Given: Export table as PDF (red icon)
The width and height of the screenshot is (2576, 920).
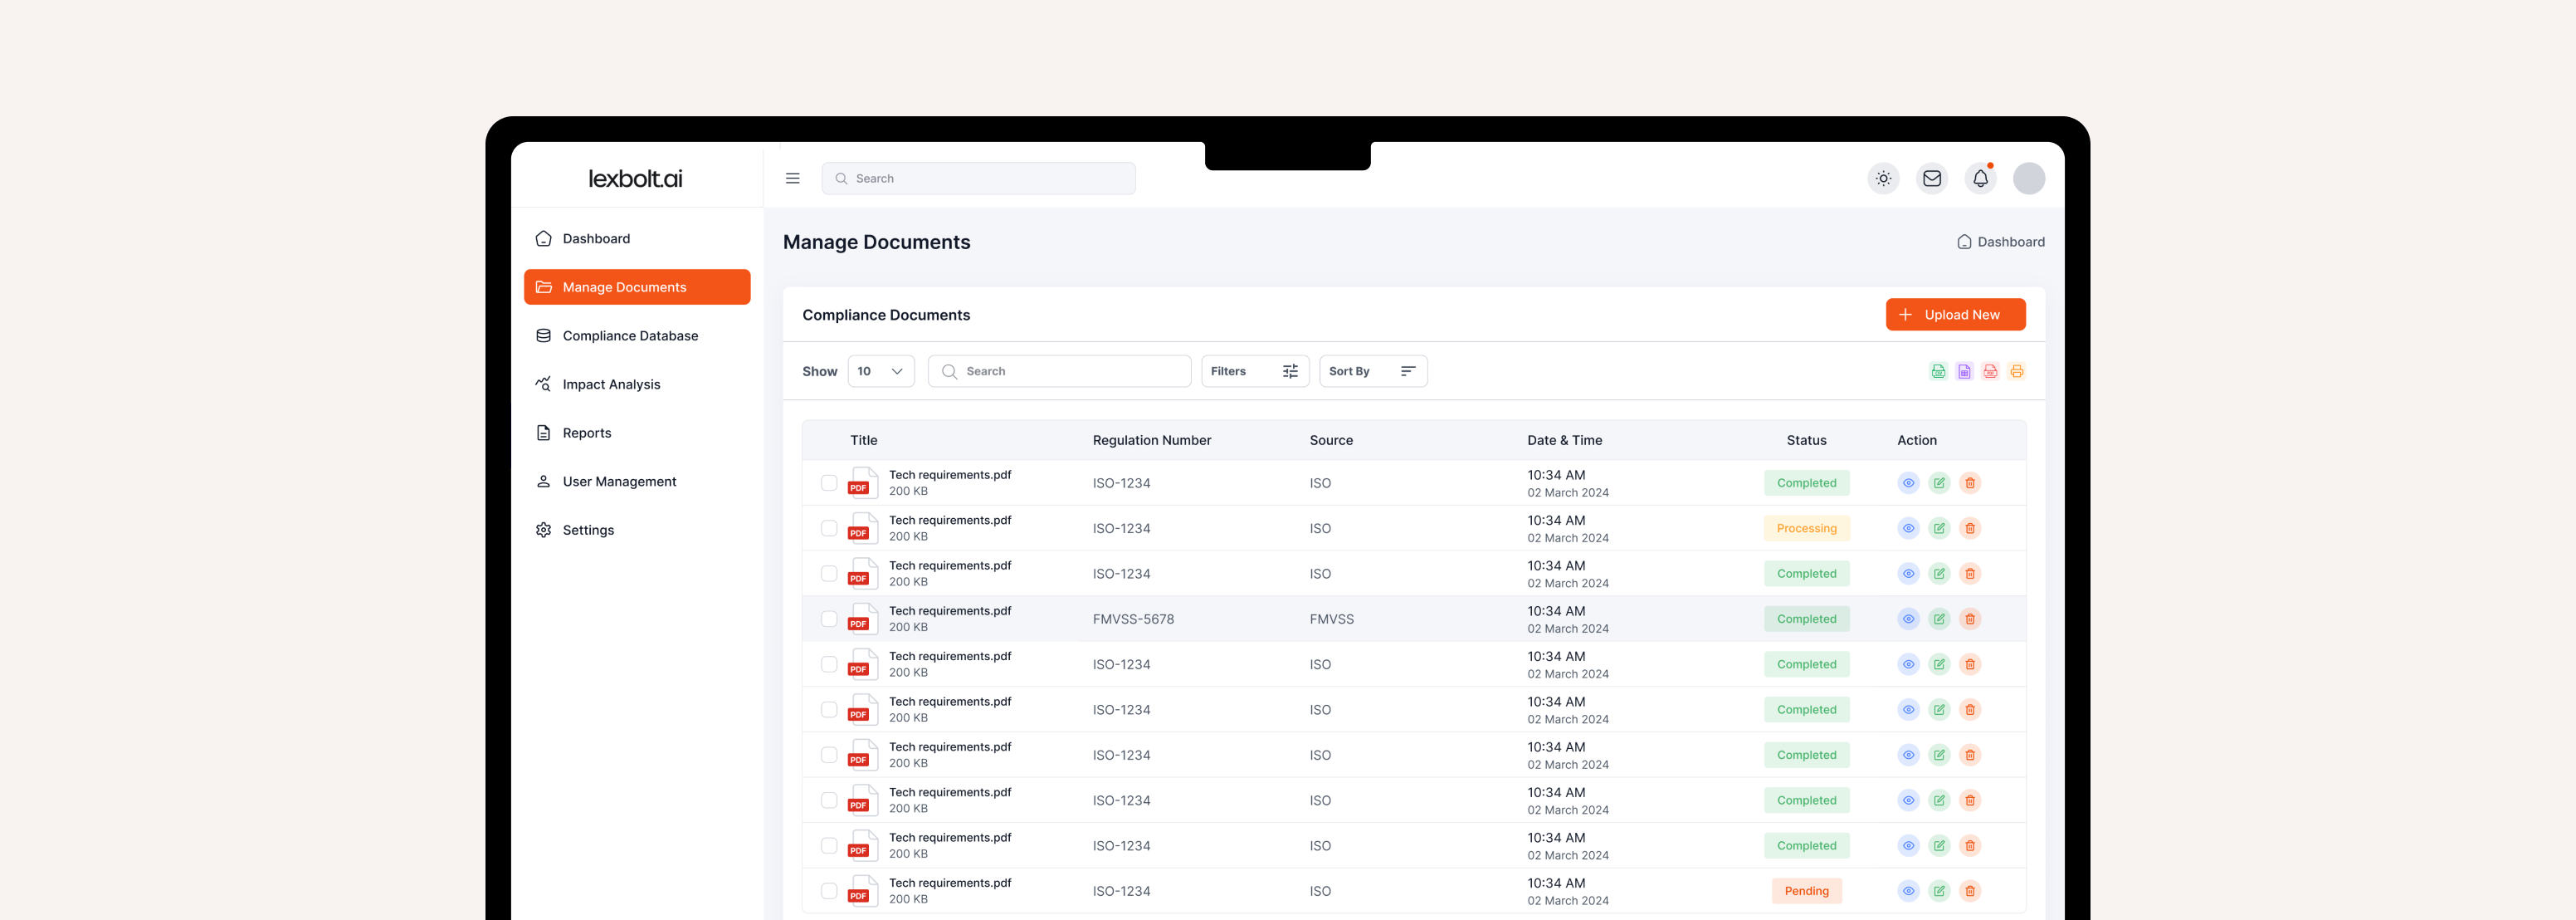Looking at the screenshot, I should pyautogui.click(x=1990, y=371).
